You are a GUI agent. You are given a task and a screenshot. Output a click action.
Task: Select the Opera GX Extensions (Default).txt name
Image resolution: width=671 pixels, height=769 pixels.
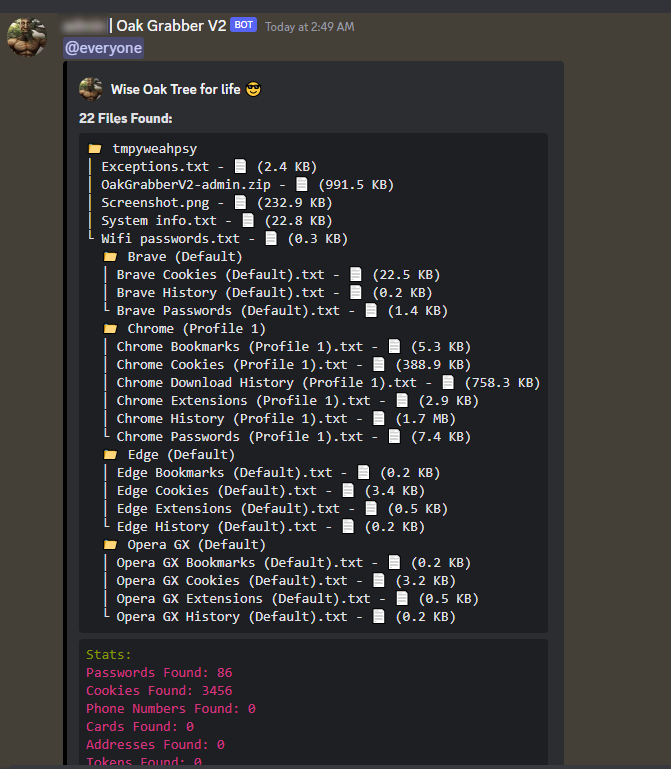coord(243,599)
